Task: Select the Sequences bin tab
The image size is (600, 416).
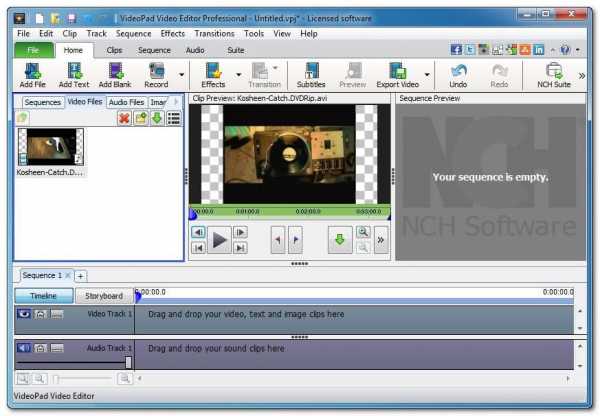Action: click(42, 102)
